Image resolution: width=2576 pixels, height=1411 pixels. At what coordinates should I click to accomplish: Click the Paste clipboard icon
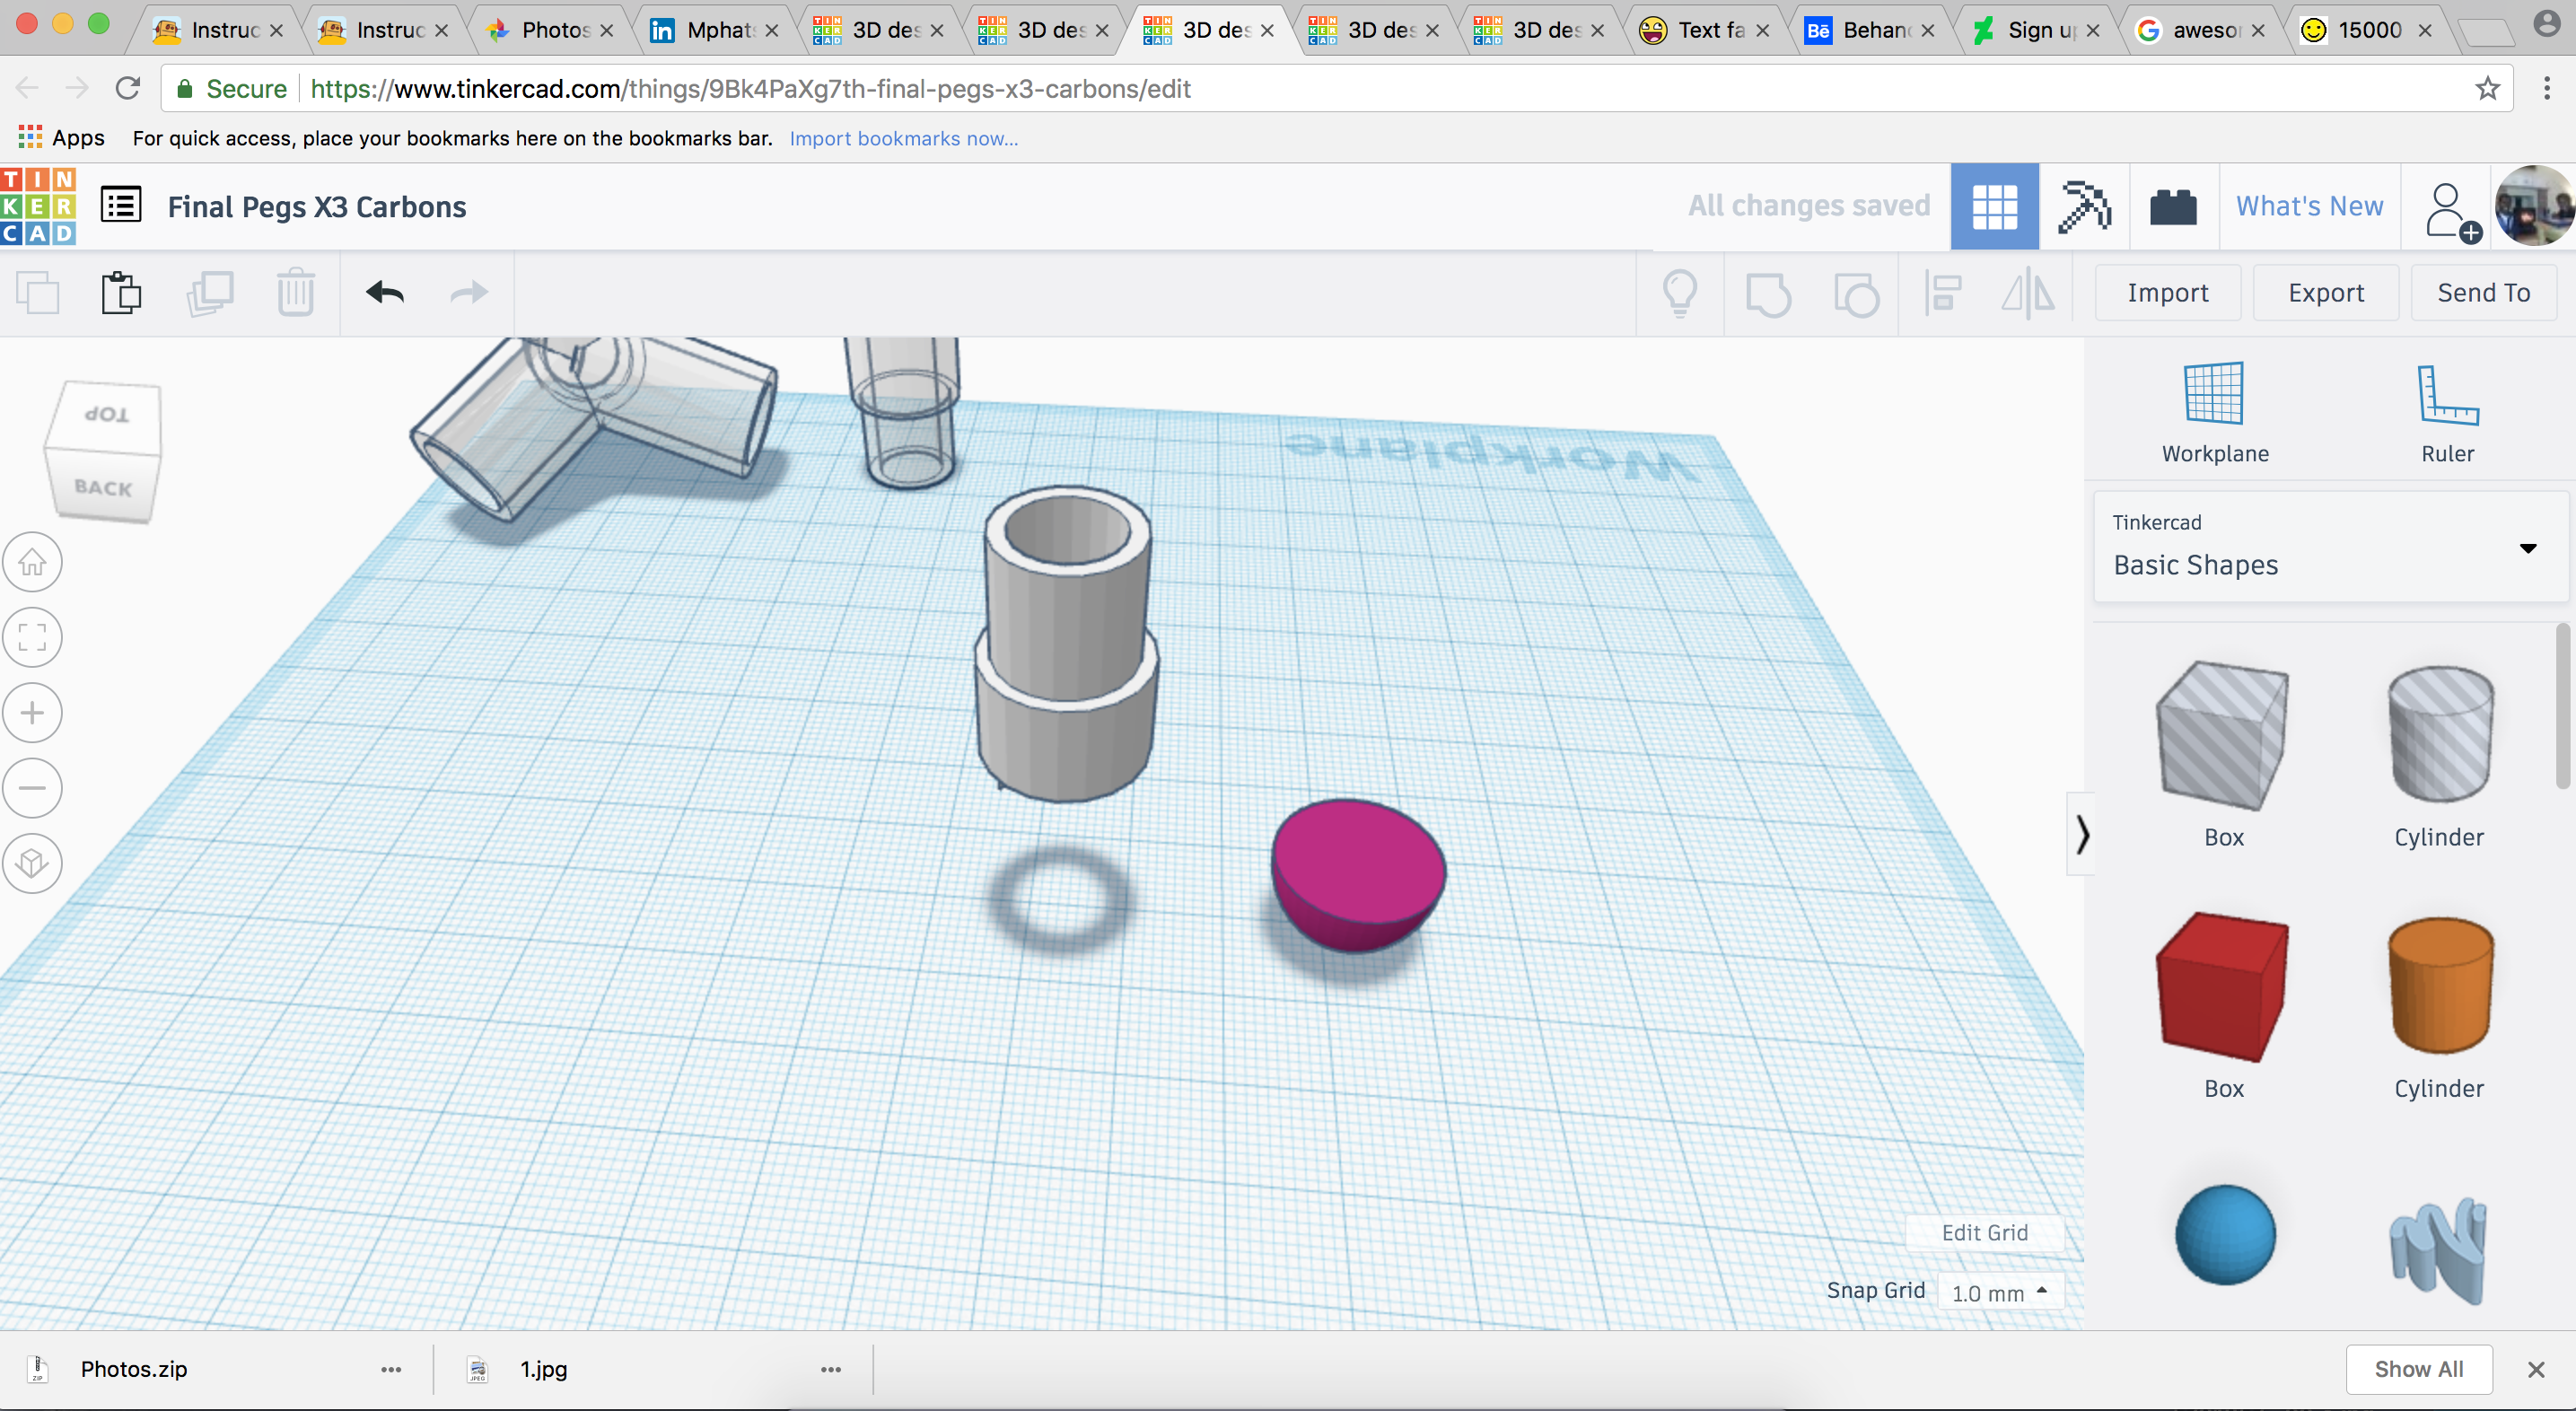pyautogui.click(x=121, y=292)
